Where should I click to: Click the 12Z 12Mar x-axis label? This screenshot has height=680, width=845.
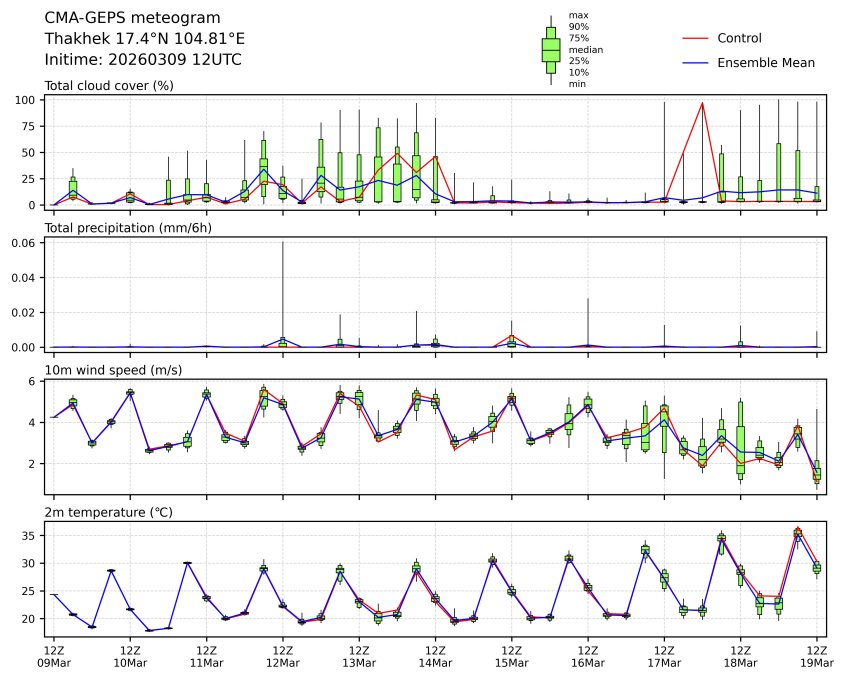coord(283,656)
